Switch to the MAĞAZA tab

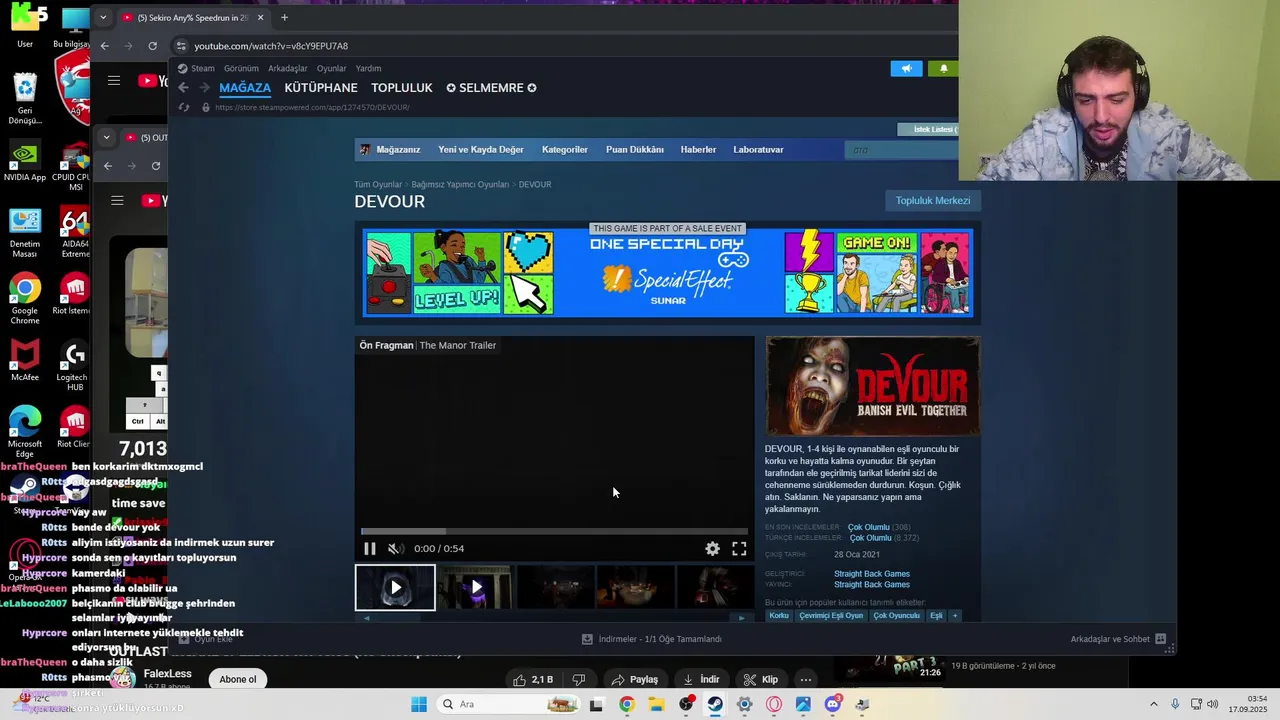pyautogui.click(x=245, y=88)
